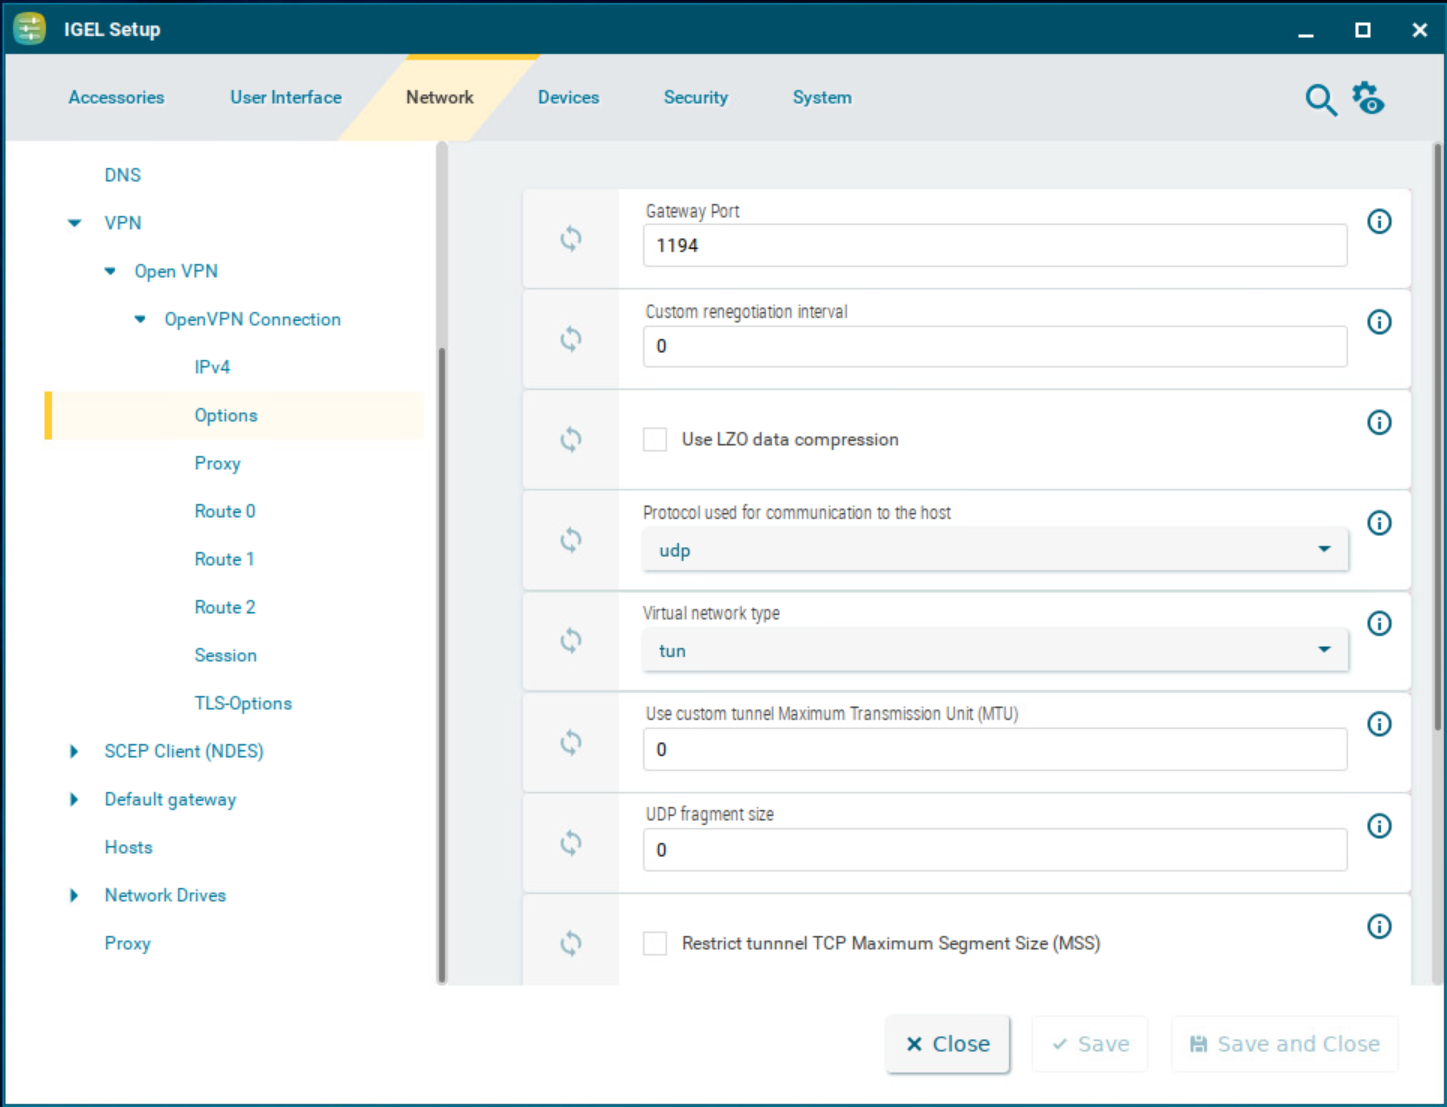Show info for UDP fragment size
This screenshot has height=1107, width=1447.
pyautogui.click(x=1379, y=826)
